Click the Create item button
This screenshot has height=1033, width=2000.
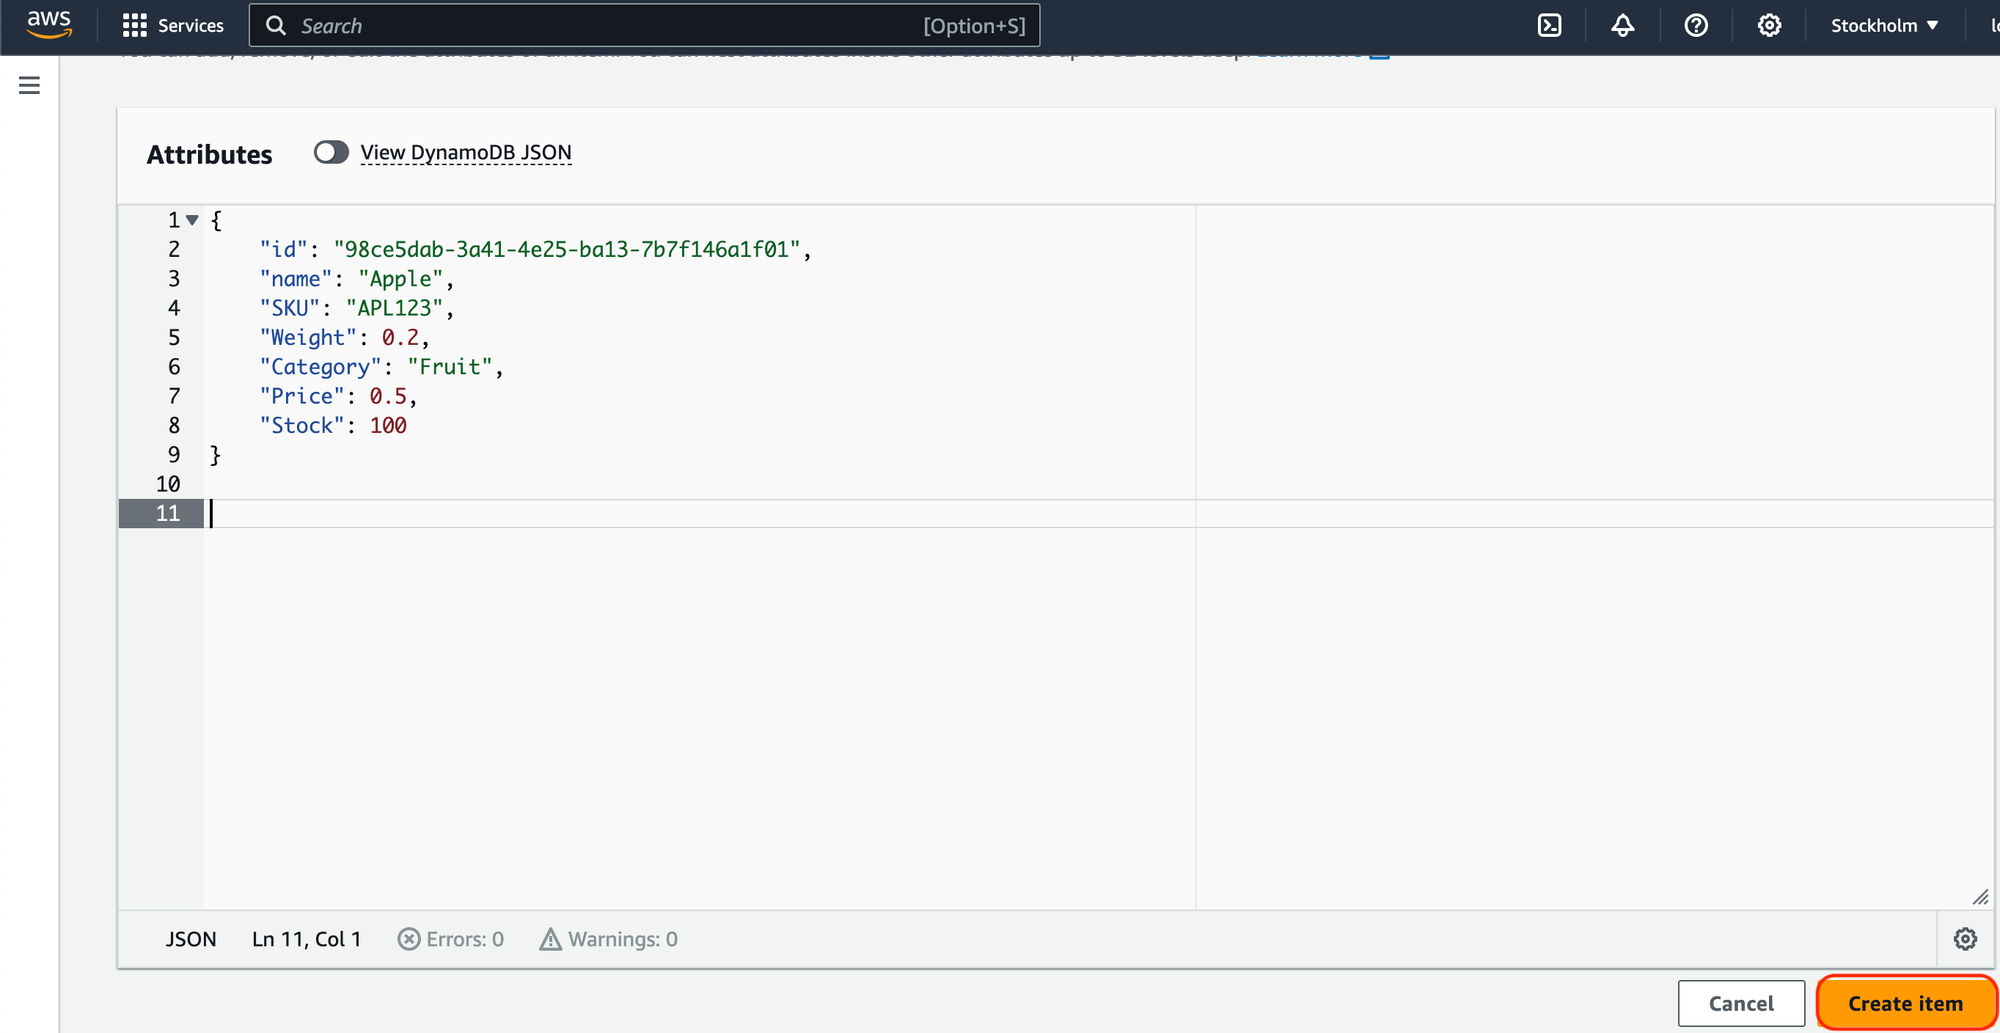pos(1906,1003)
